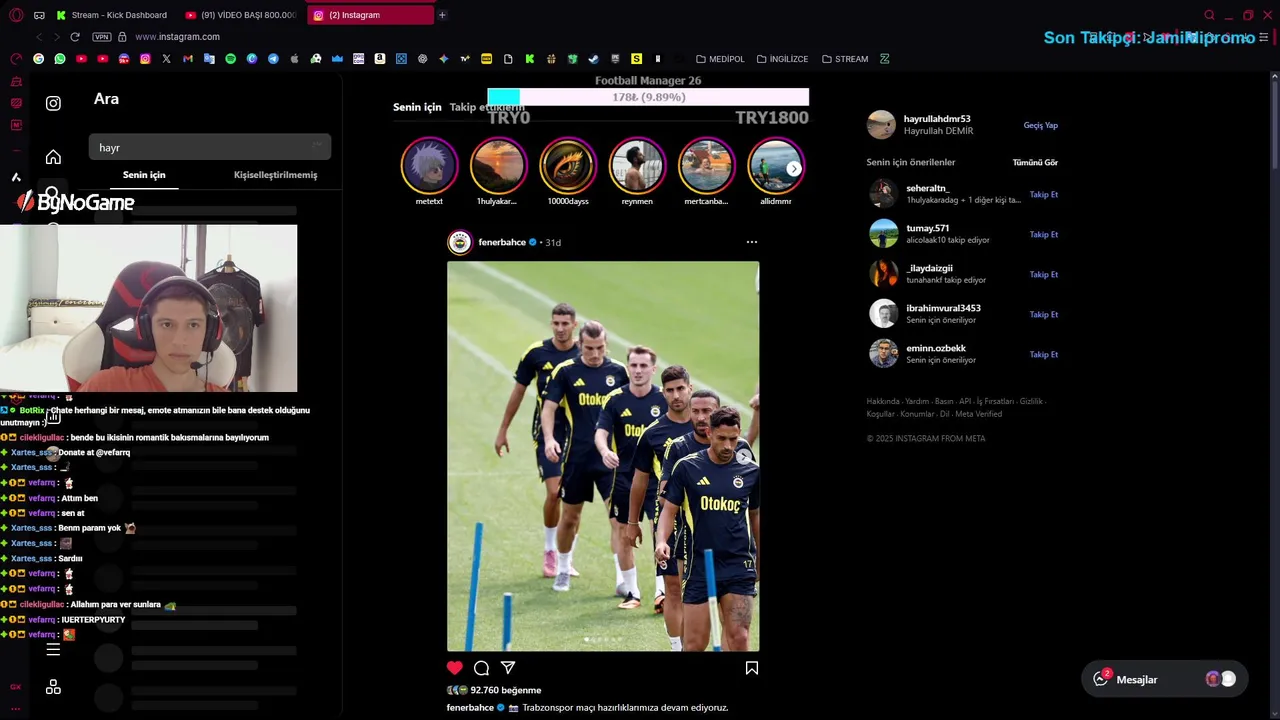
Task: Open the Apple bookmark icon
Action: 294,59
